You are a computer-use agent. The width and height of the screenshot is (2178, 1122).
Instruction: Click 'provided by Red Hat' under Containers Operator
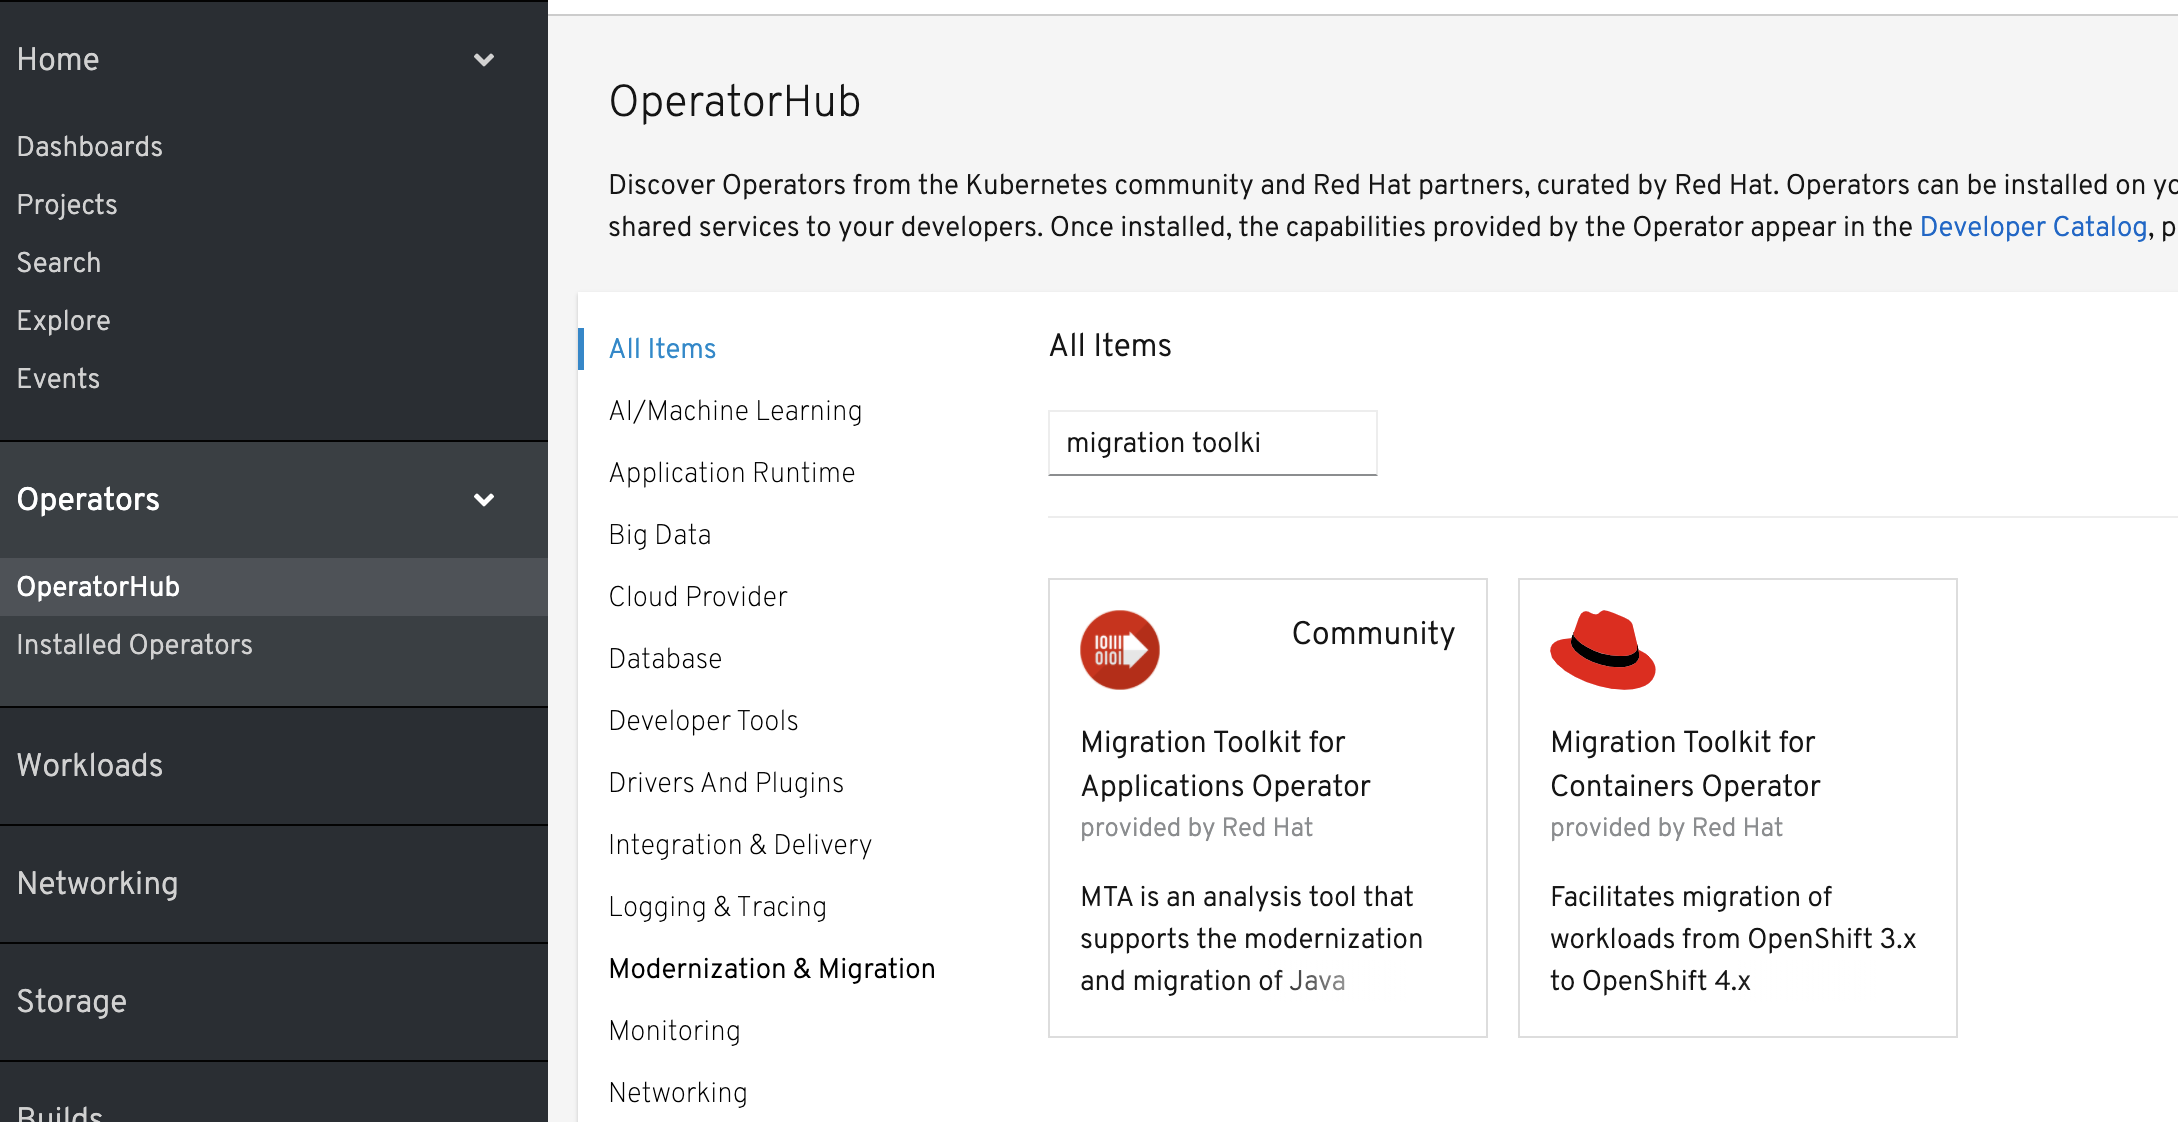1666,828
